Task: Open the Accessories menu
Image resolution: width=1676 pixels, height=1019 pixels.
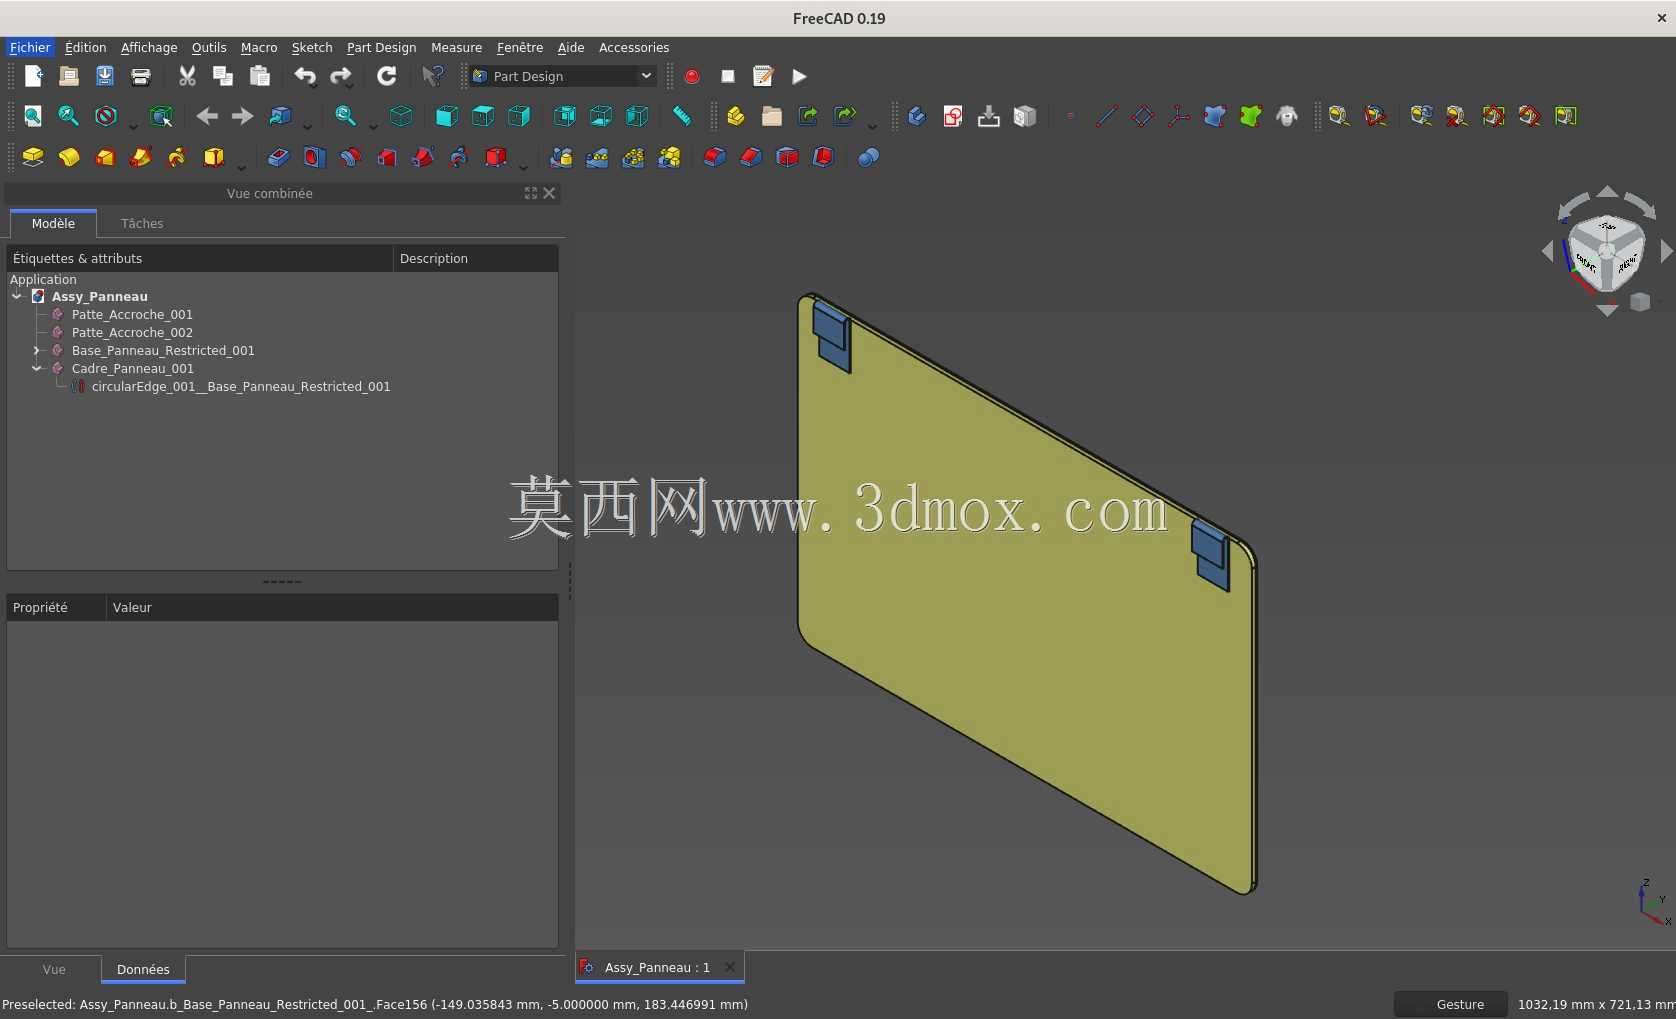Action: tap(634, 47)
